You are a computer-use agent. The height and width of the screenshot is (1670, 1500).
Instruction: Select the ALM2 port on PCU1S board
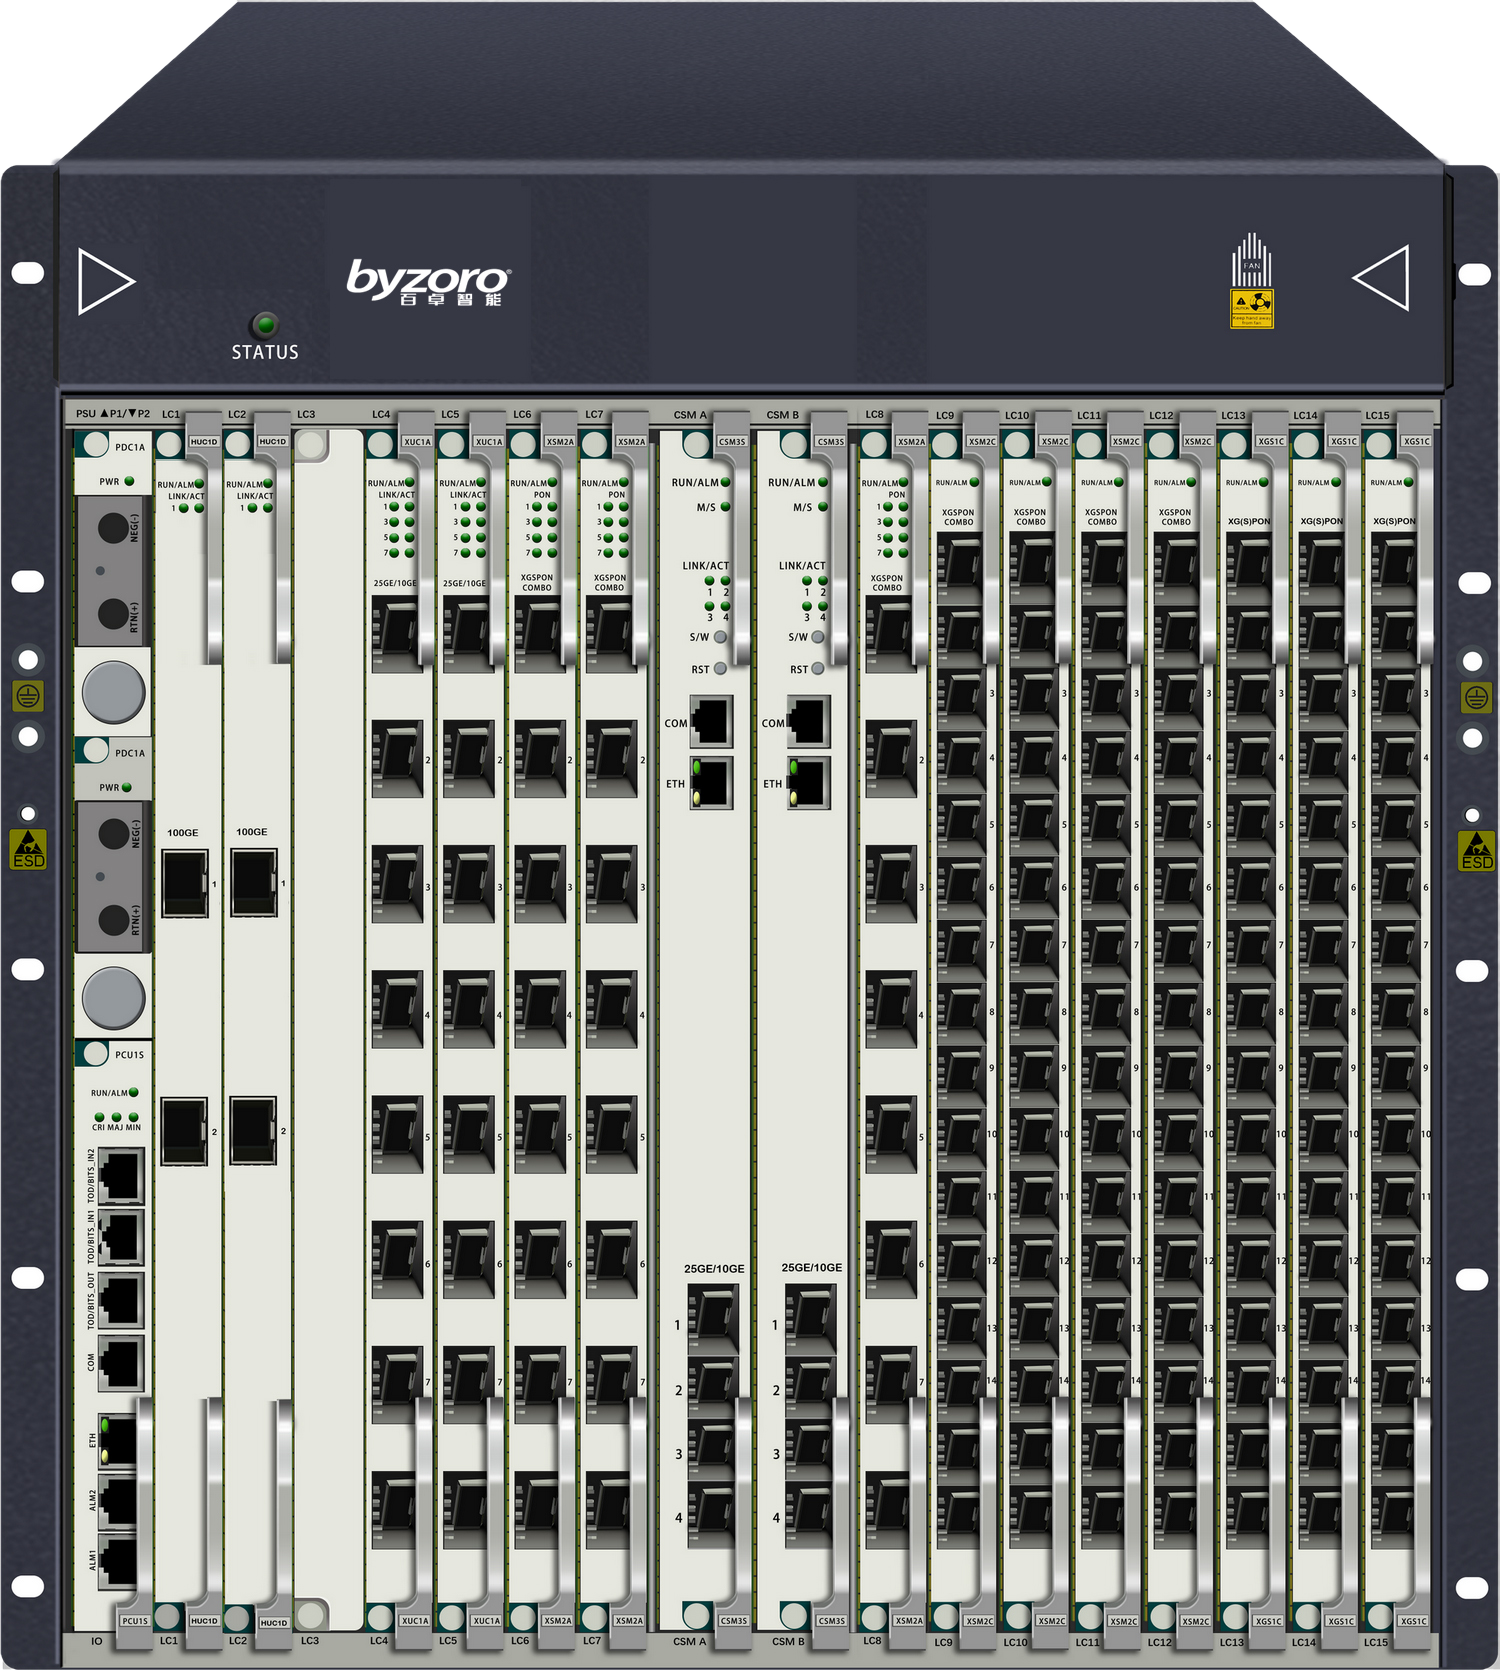tap(118, 1500)
